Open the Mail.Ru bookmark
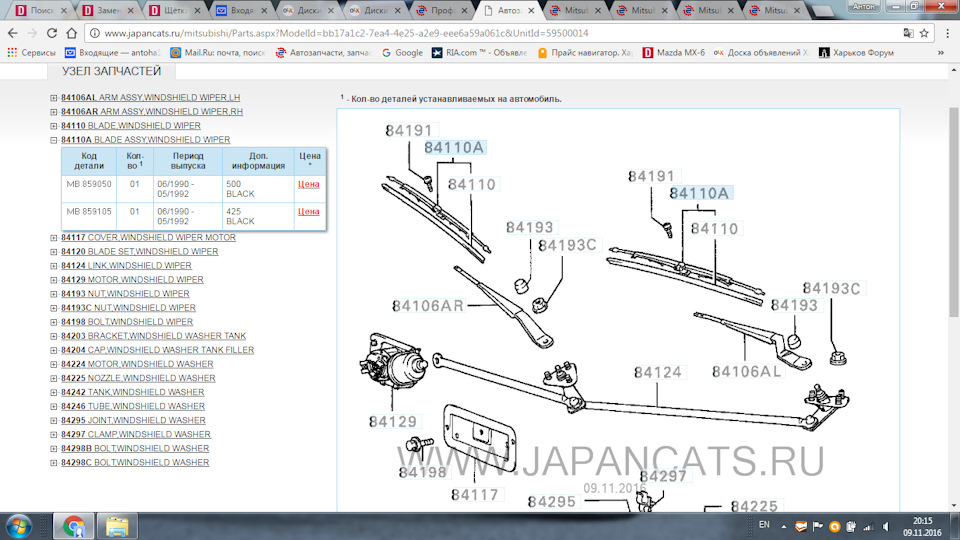The height and width of the screenshot is (540, 960). [217, 53]
